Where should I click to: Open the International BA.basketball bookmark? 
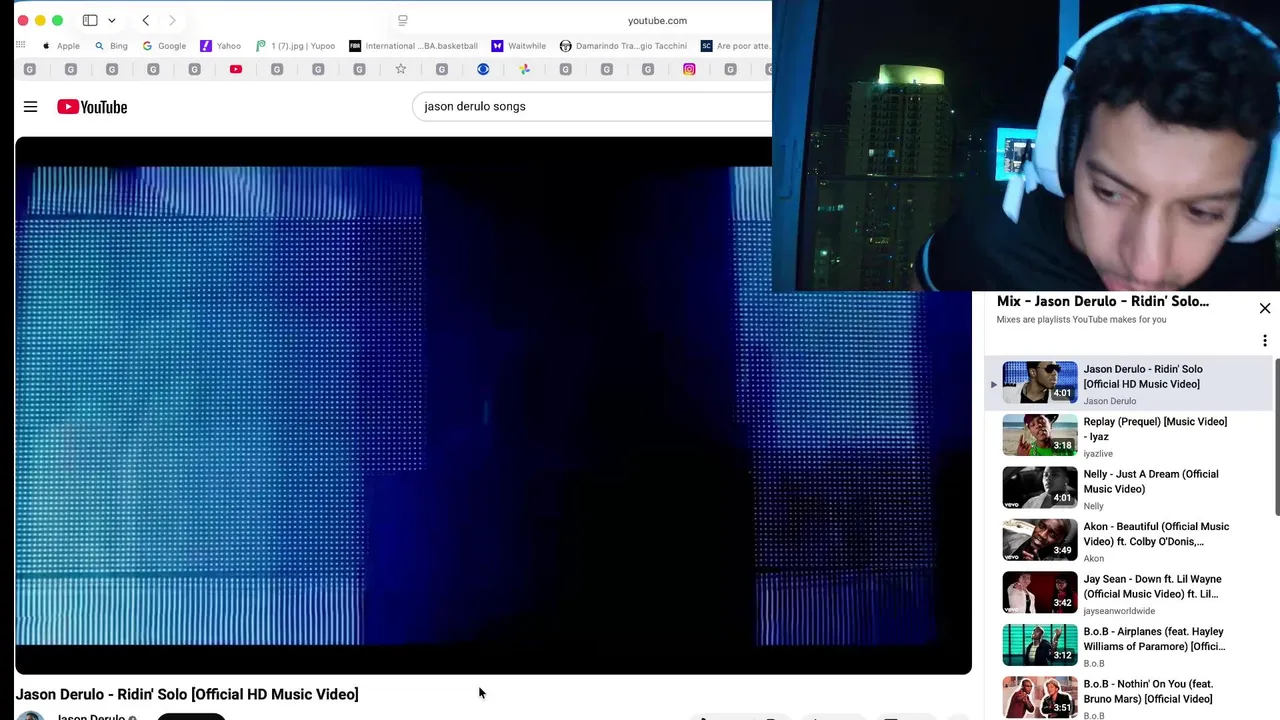[413, 46]
